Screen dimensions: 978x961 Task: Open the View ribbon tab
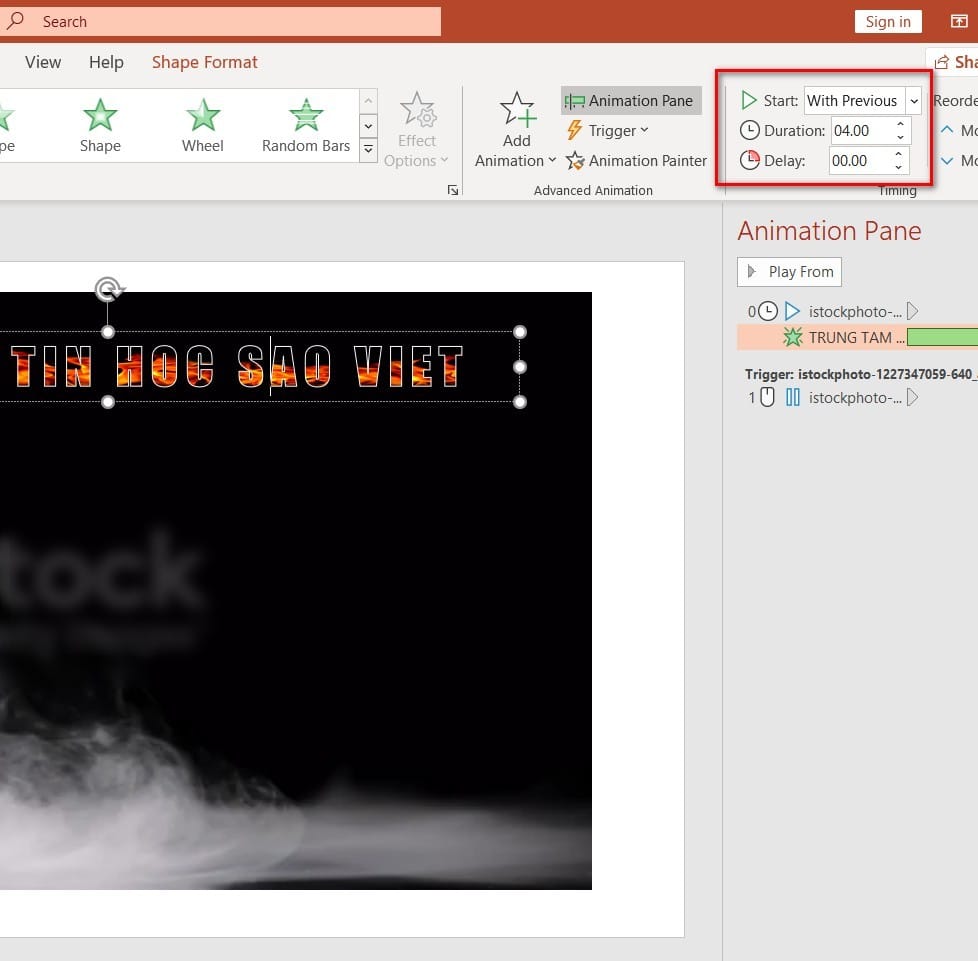(x=43, y=62)
